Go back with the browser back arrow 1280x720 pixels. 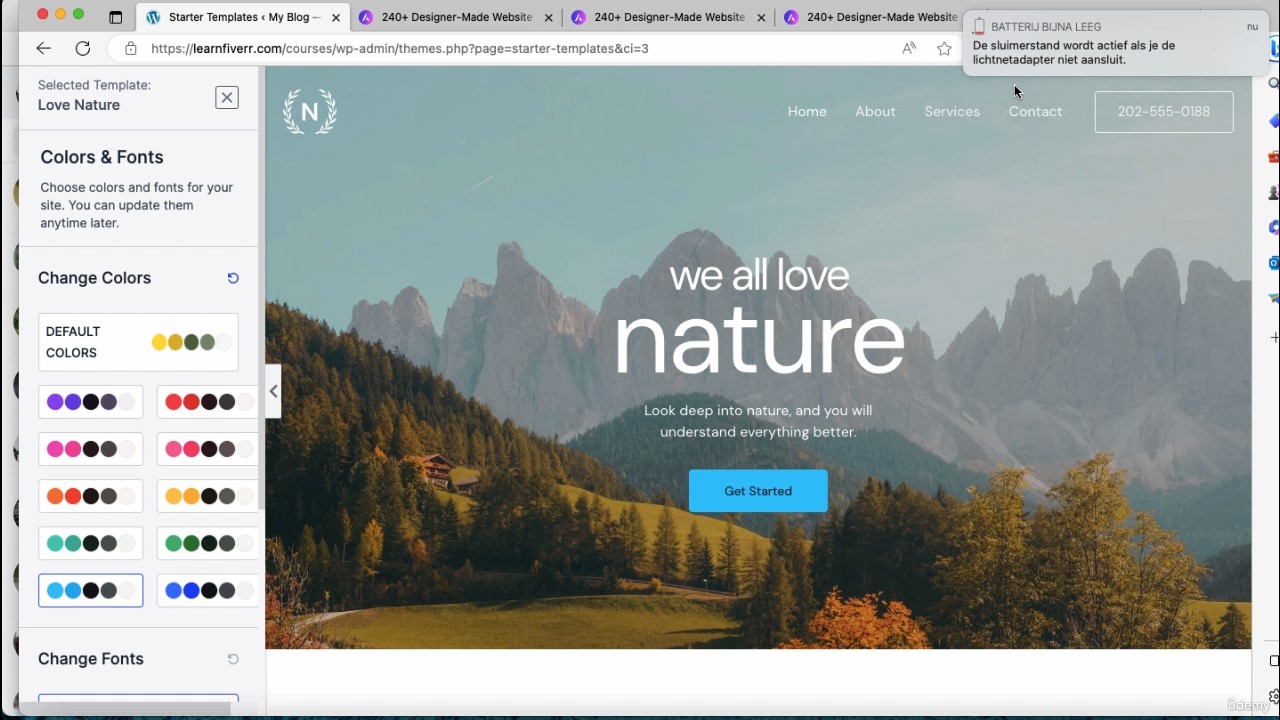point(43,48)
